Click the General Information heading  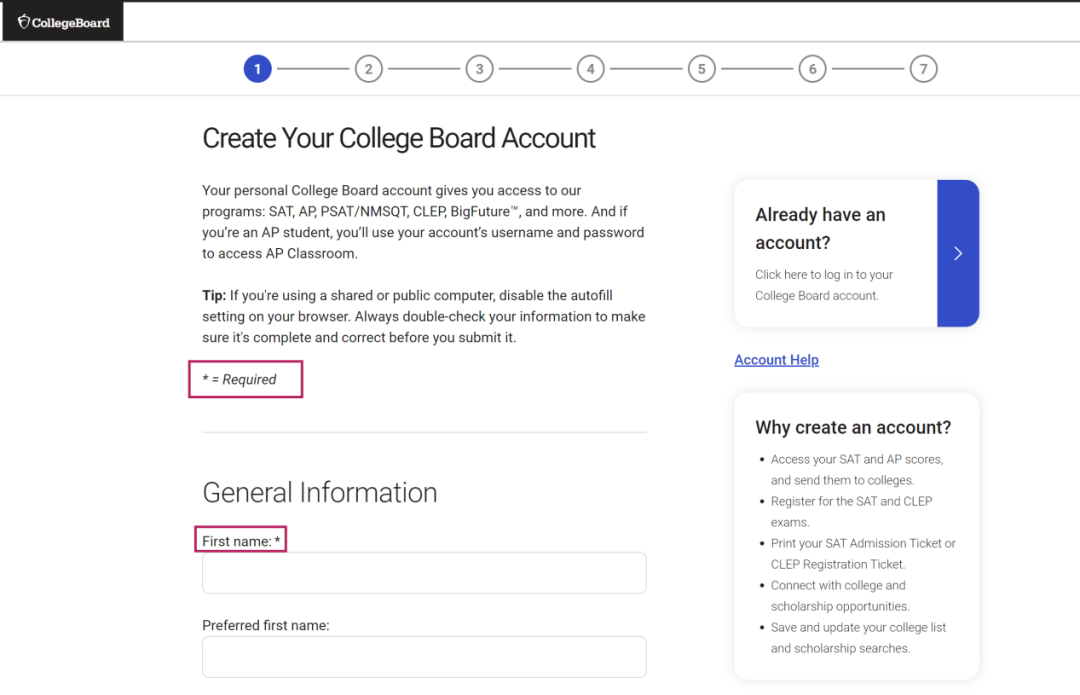pyautogui.click(x=320, y=492)
